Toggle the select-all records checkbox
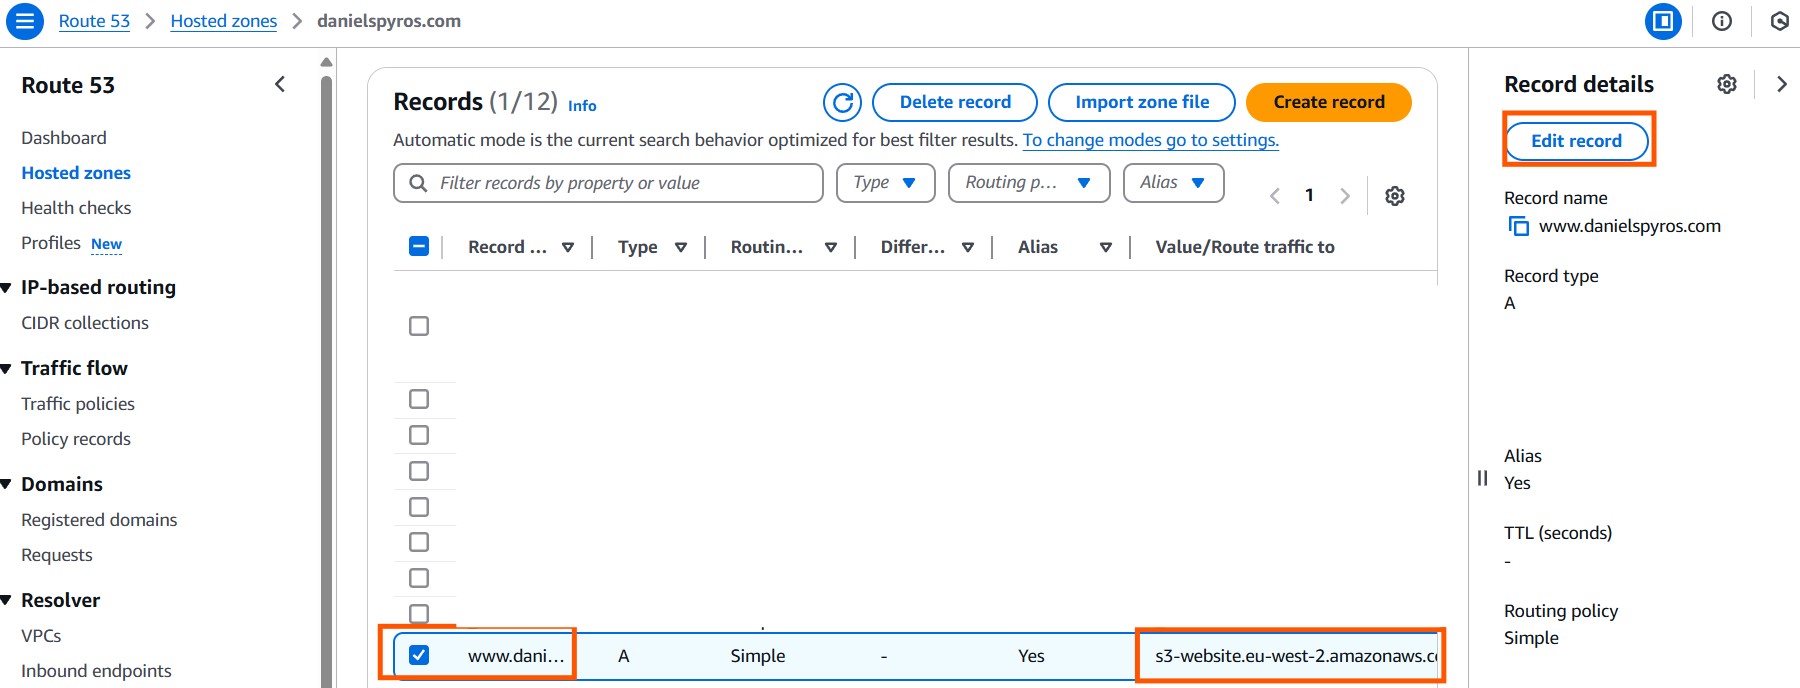 (x=419, y=246)
